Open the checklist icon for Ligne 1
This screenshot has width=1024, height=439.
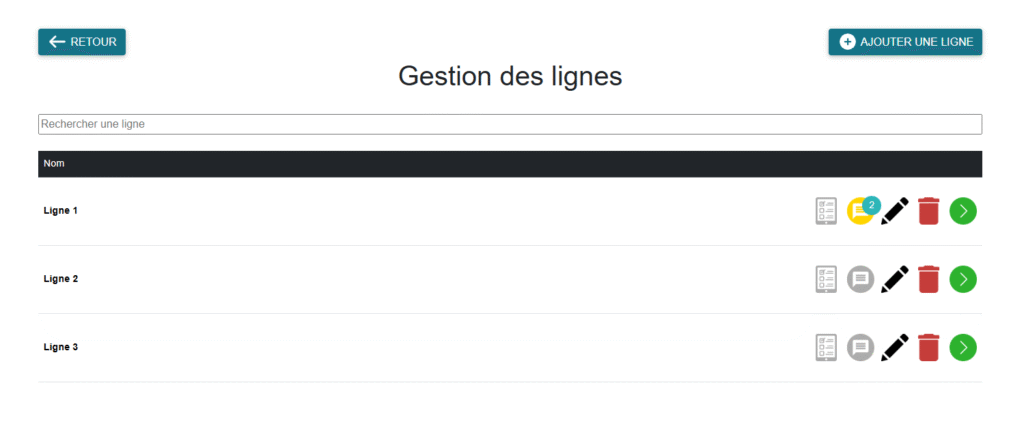(826, 211)
